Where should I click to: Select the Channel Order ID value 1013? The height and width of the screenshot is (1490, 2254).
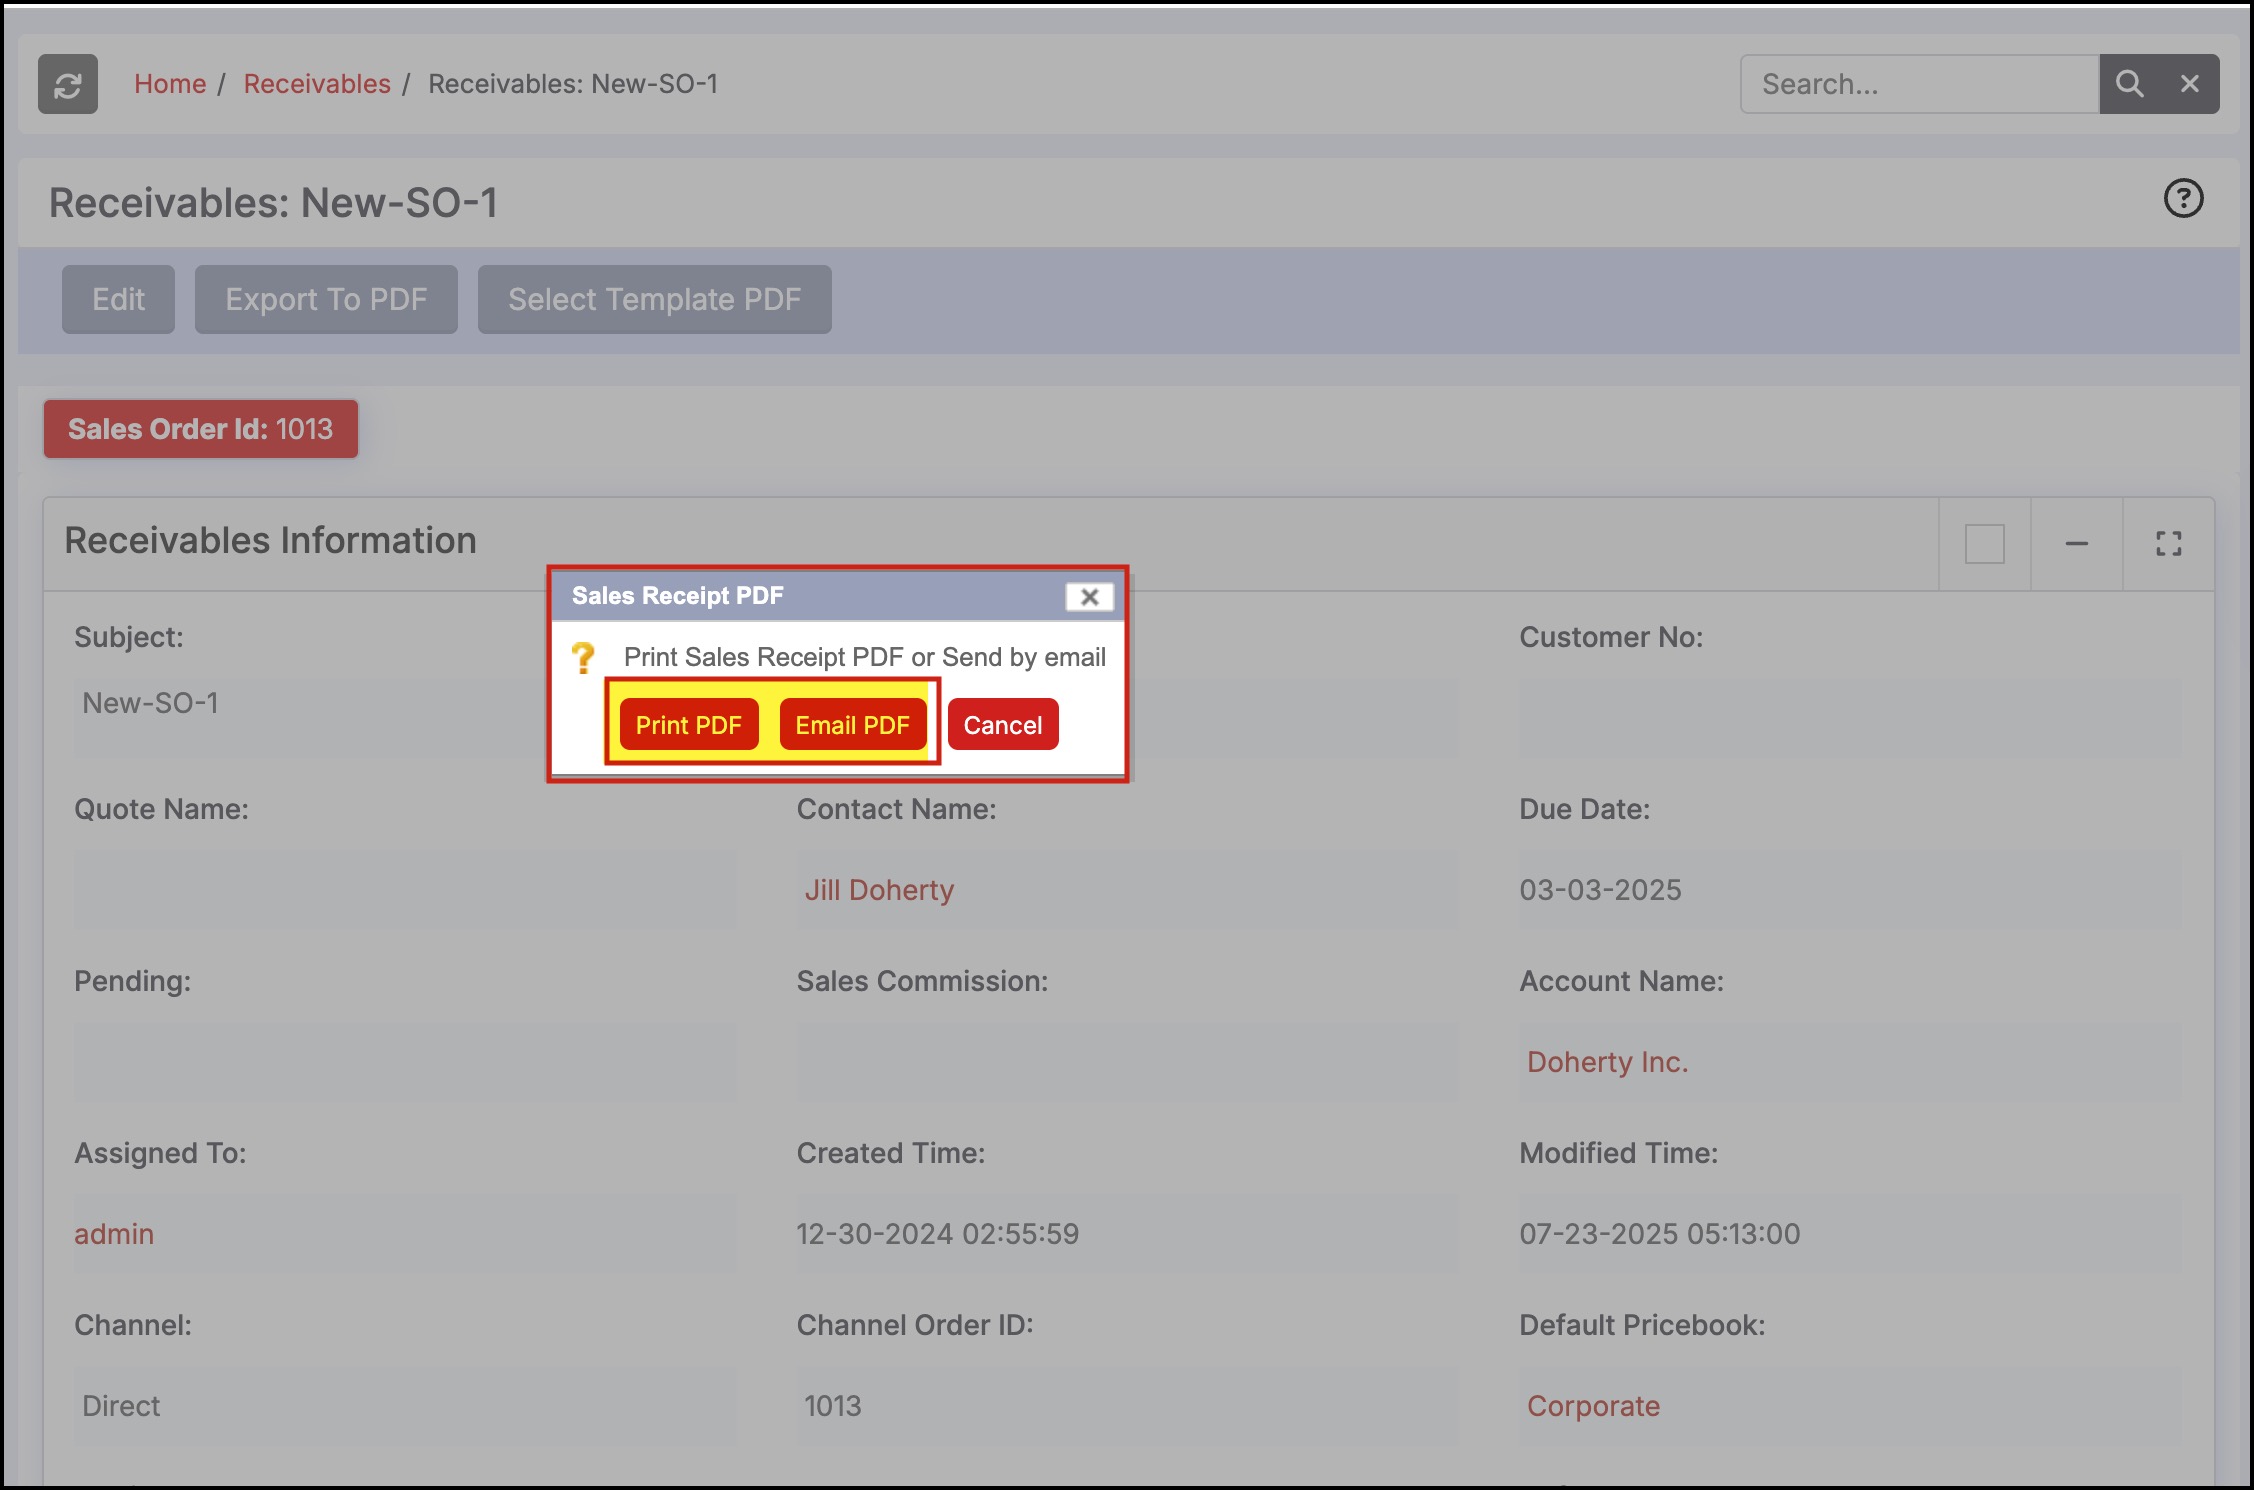pyautogui.click(x=832, y=1406)
